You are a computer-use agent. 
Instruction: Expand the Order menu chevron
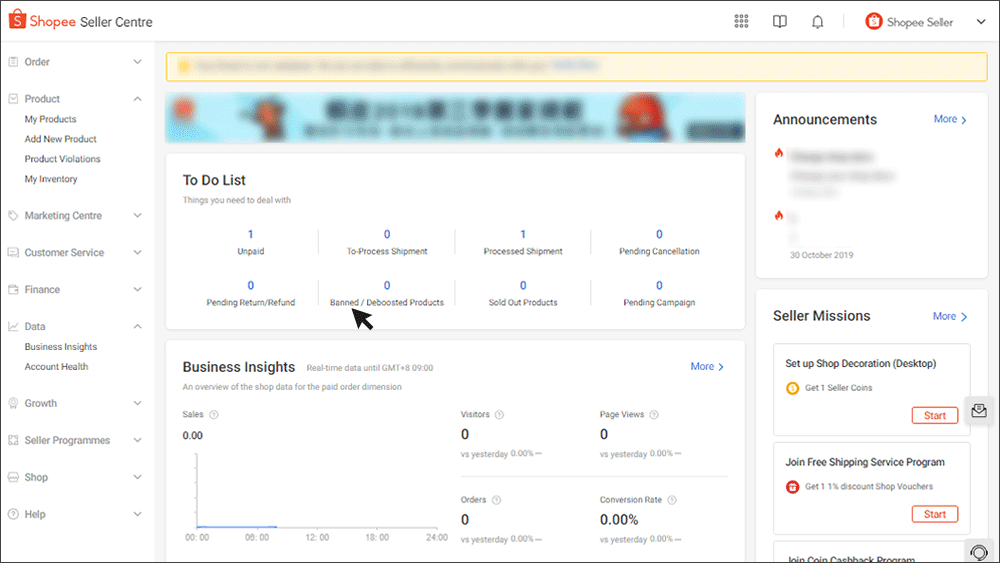(x=137, y=62)
